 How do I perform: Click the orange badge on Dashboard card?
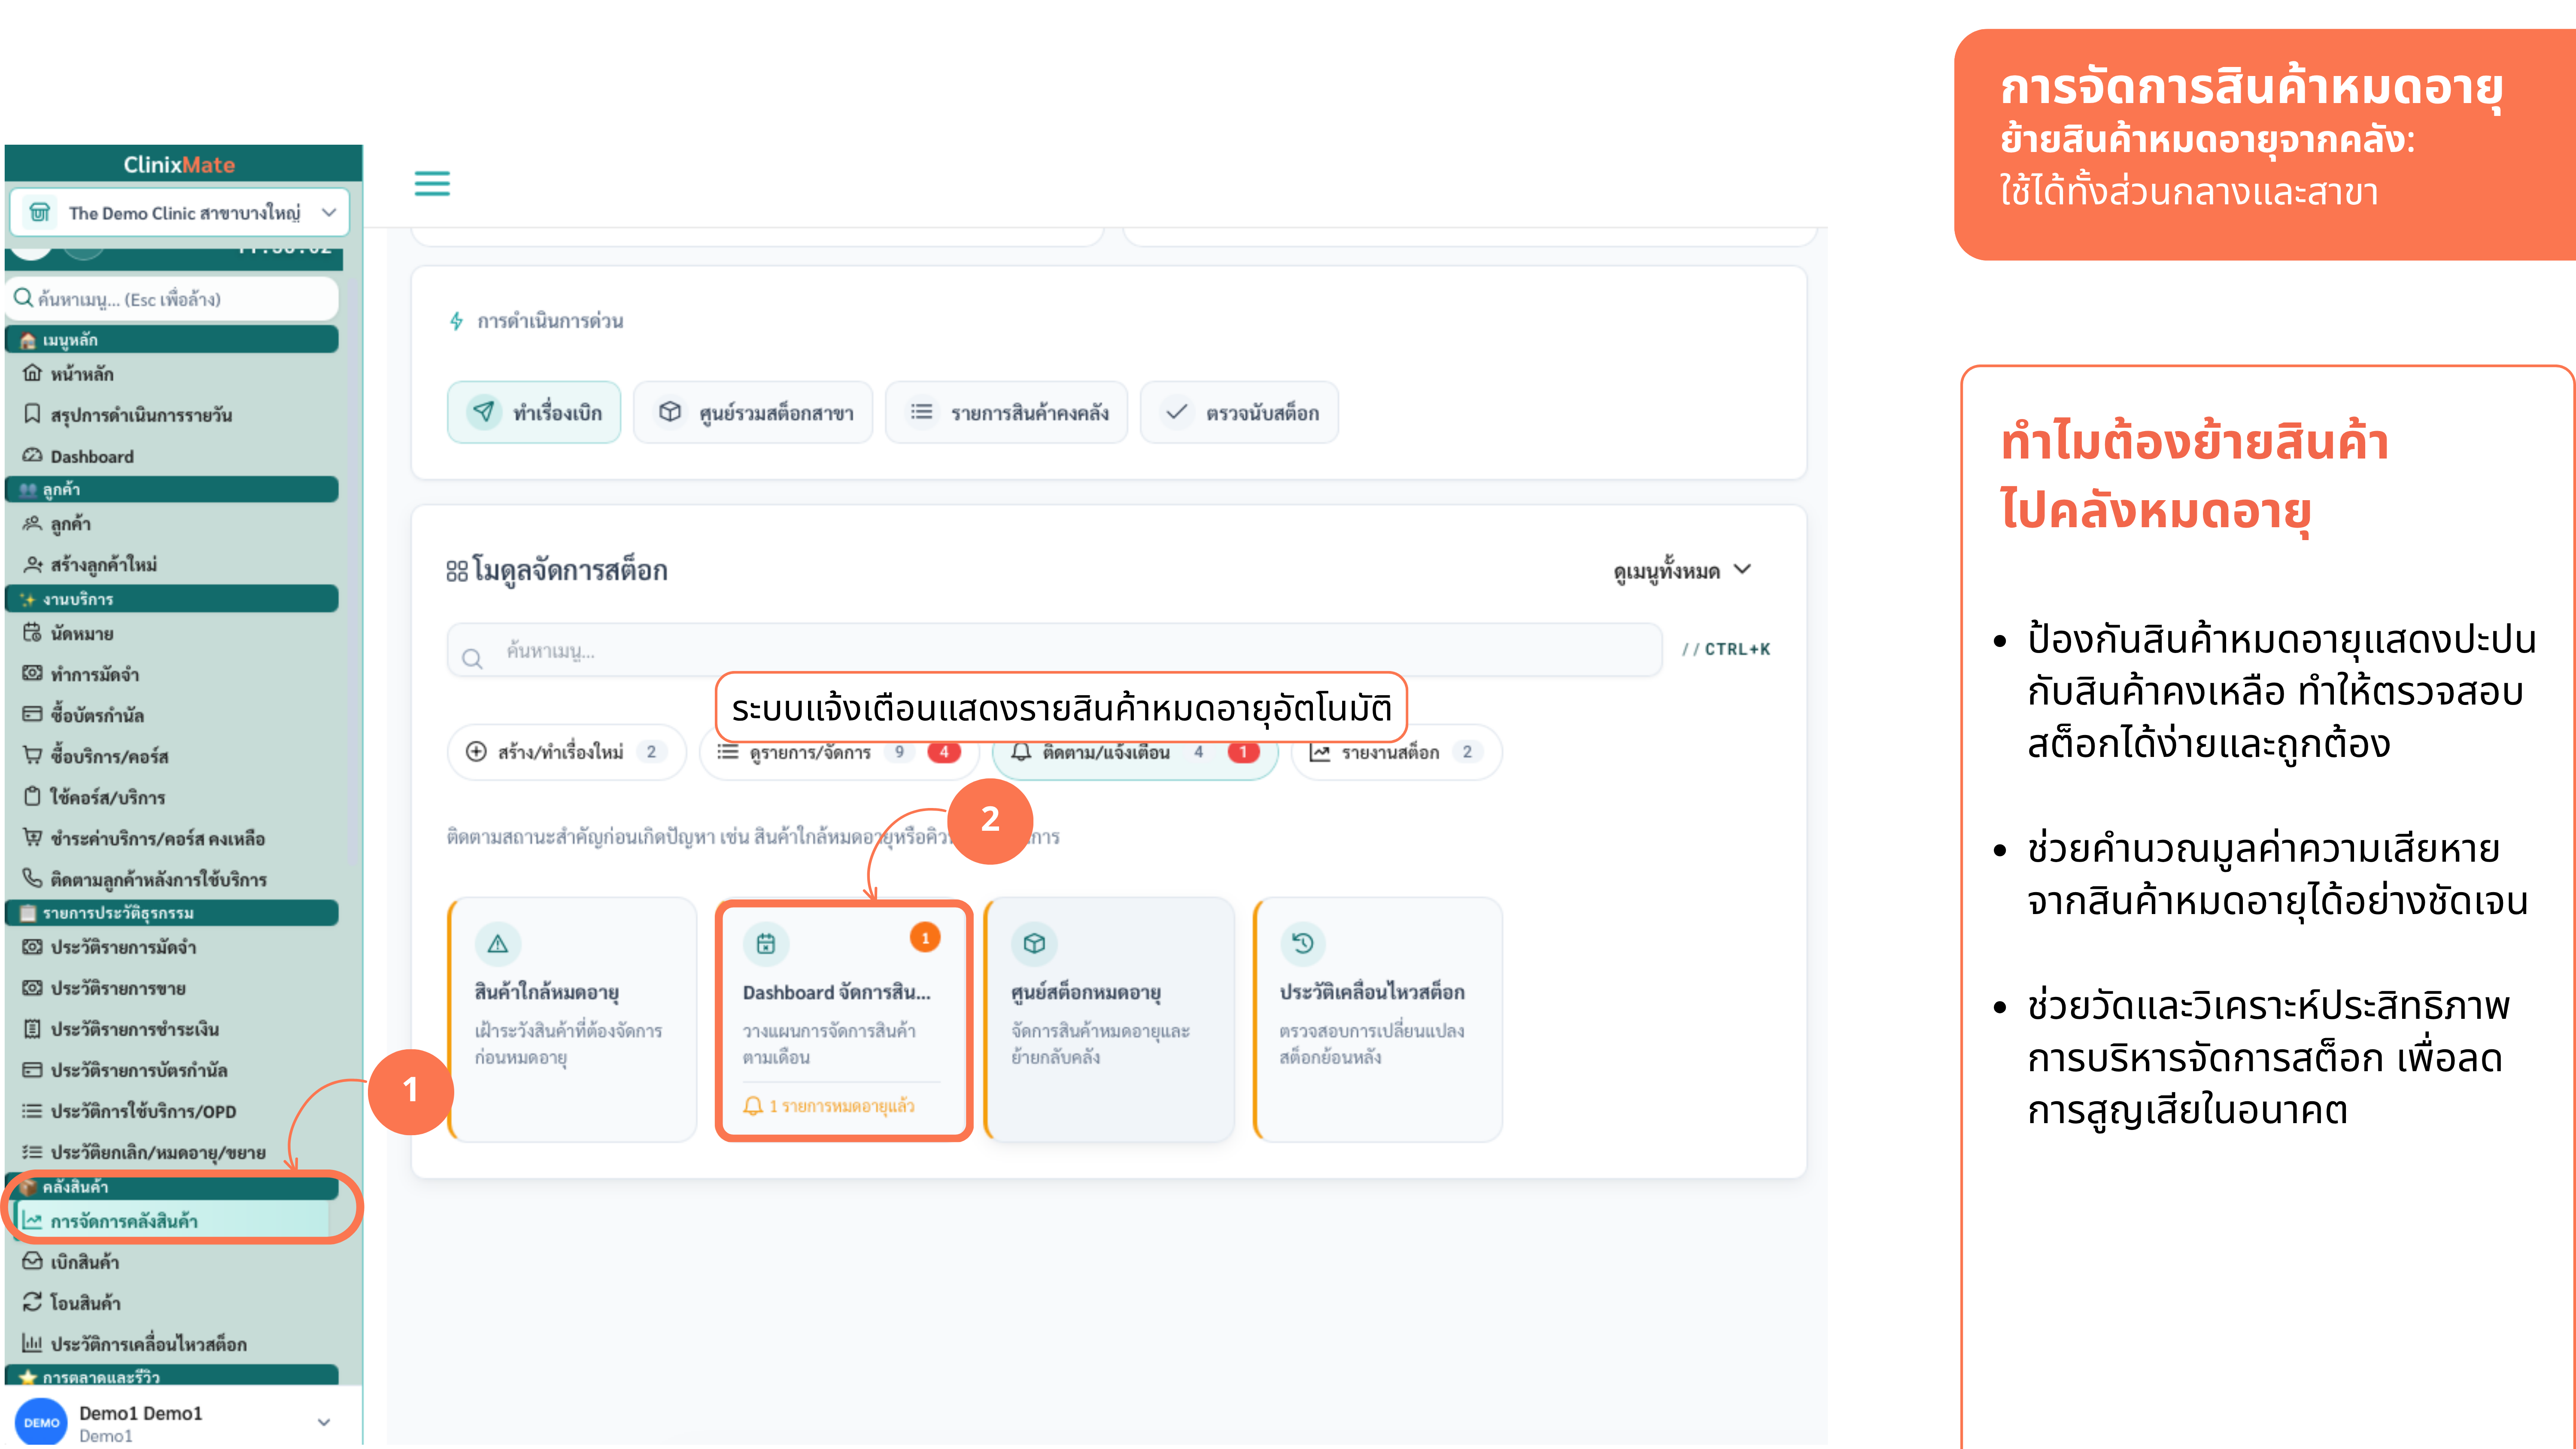point(925,937)
